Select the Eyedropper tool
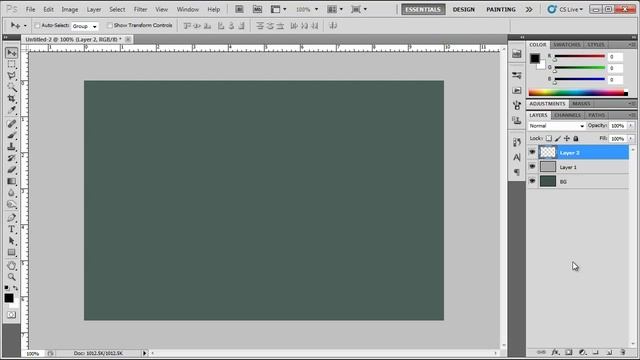 tap(11, 110)
